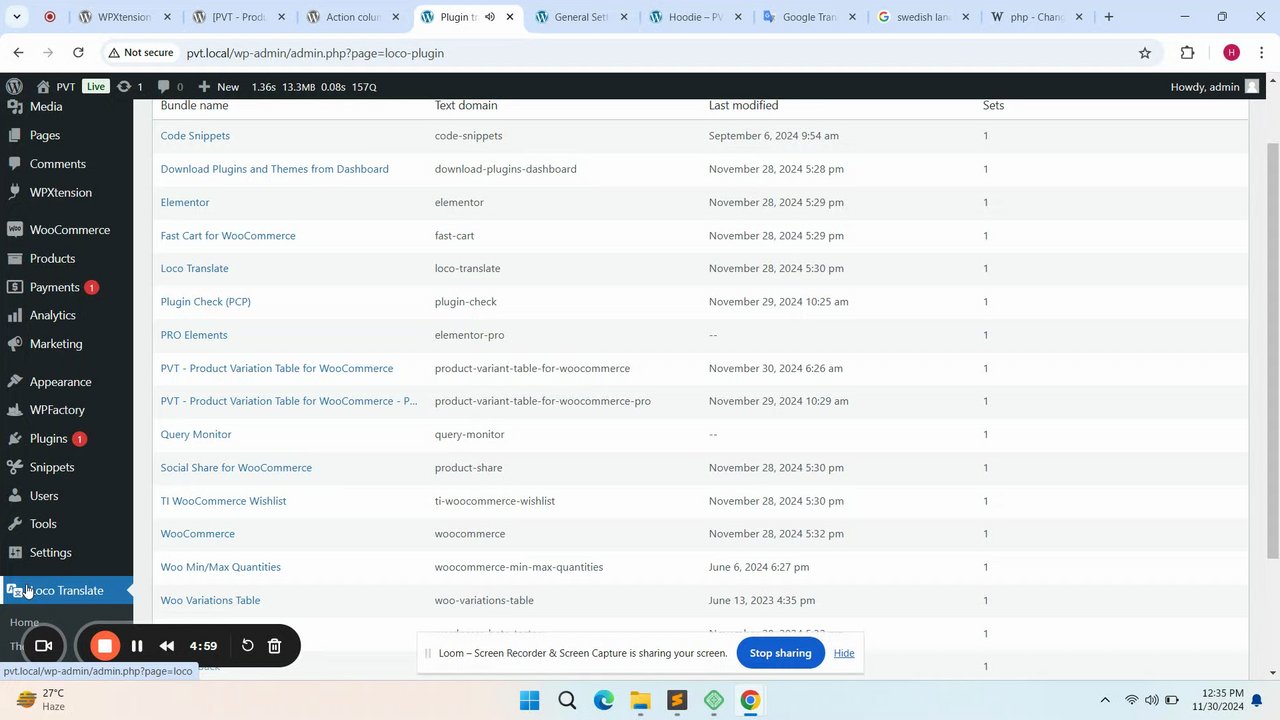Click the Loom restart recording icon
Screen dimensions: 1280x720
coord(247,646)
